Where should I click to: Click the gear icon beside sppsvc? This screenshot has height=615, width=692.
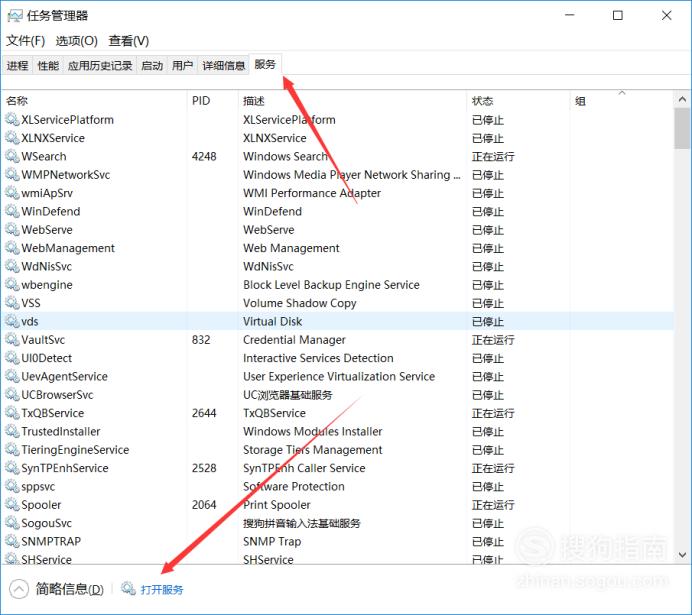coord(12,486)
